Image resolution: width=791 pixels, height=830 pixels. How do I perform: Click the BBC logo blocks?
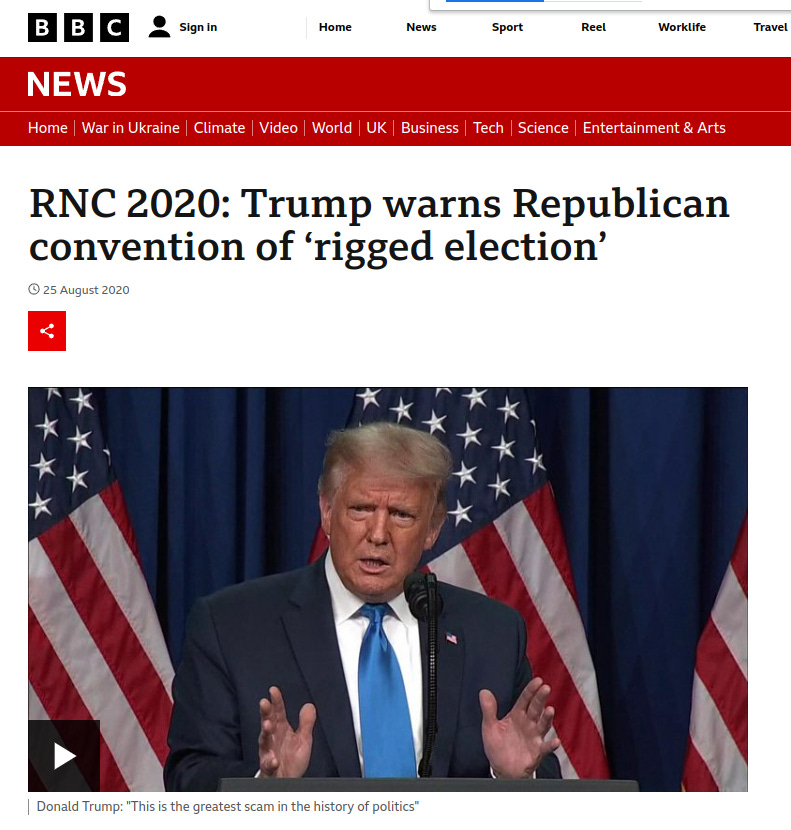78,28
